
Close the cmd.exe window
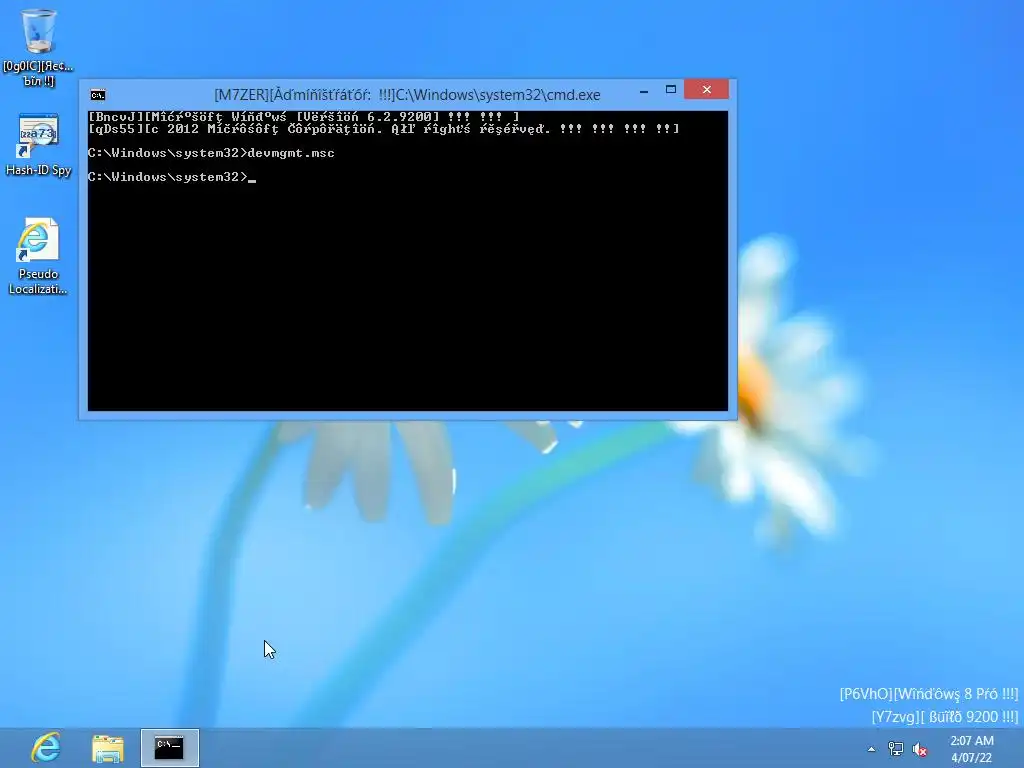pyautogui.click(x=707, y=89)
